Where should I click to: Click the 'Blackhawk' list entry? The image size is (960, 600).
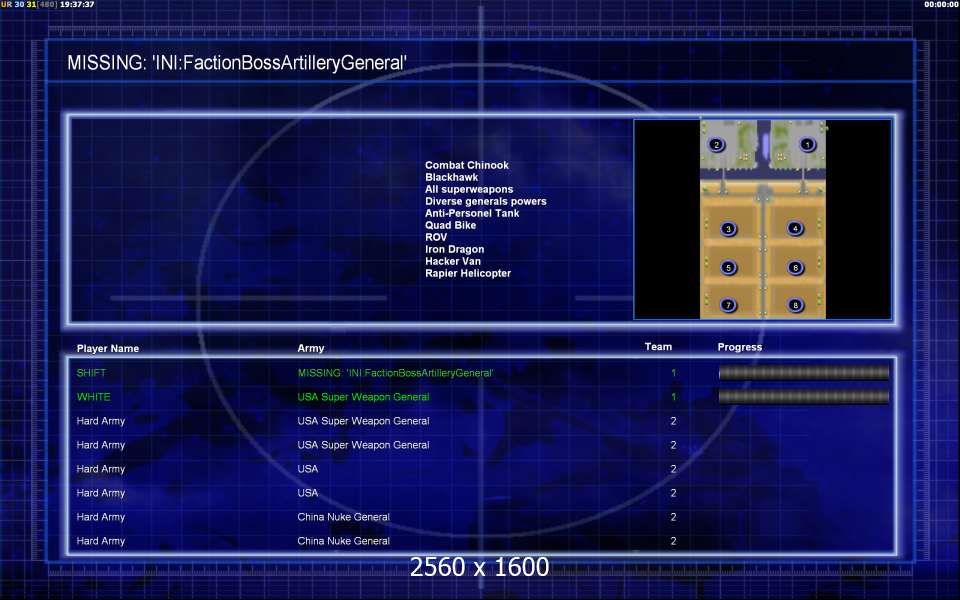[x=451, y=177]
